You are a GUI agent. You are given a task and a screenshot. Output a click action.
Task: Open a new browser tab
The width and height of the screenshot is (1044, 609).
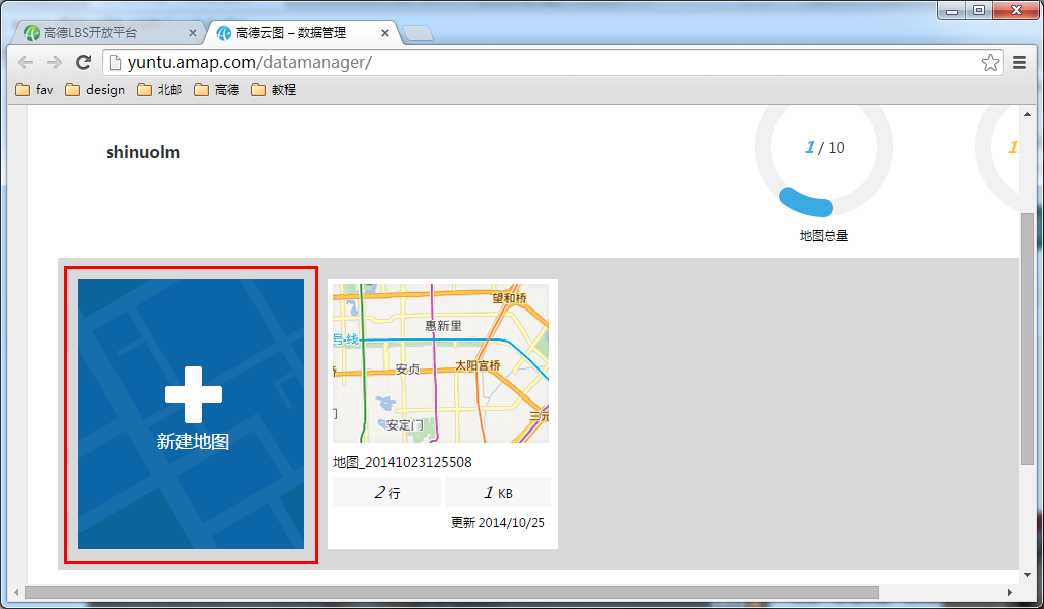click(418, 33)
